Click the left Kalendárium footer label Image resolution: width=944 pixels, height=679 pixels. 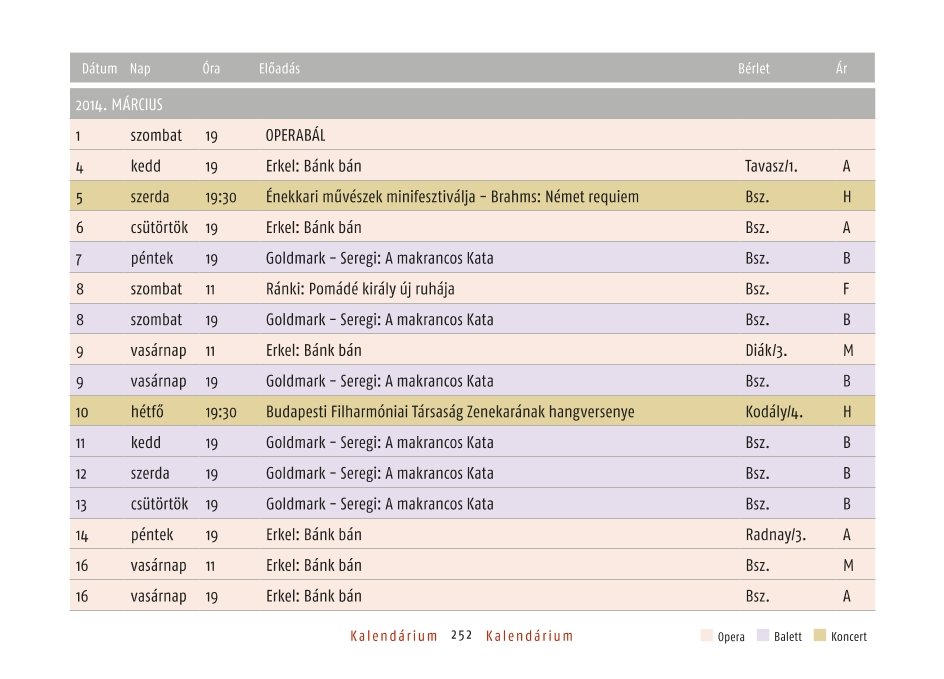394,636
